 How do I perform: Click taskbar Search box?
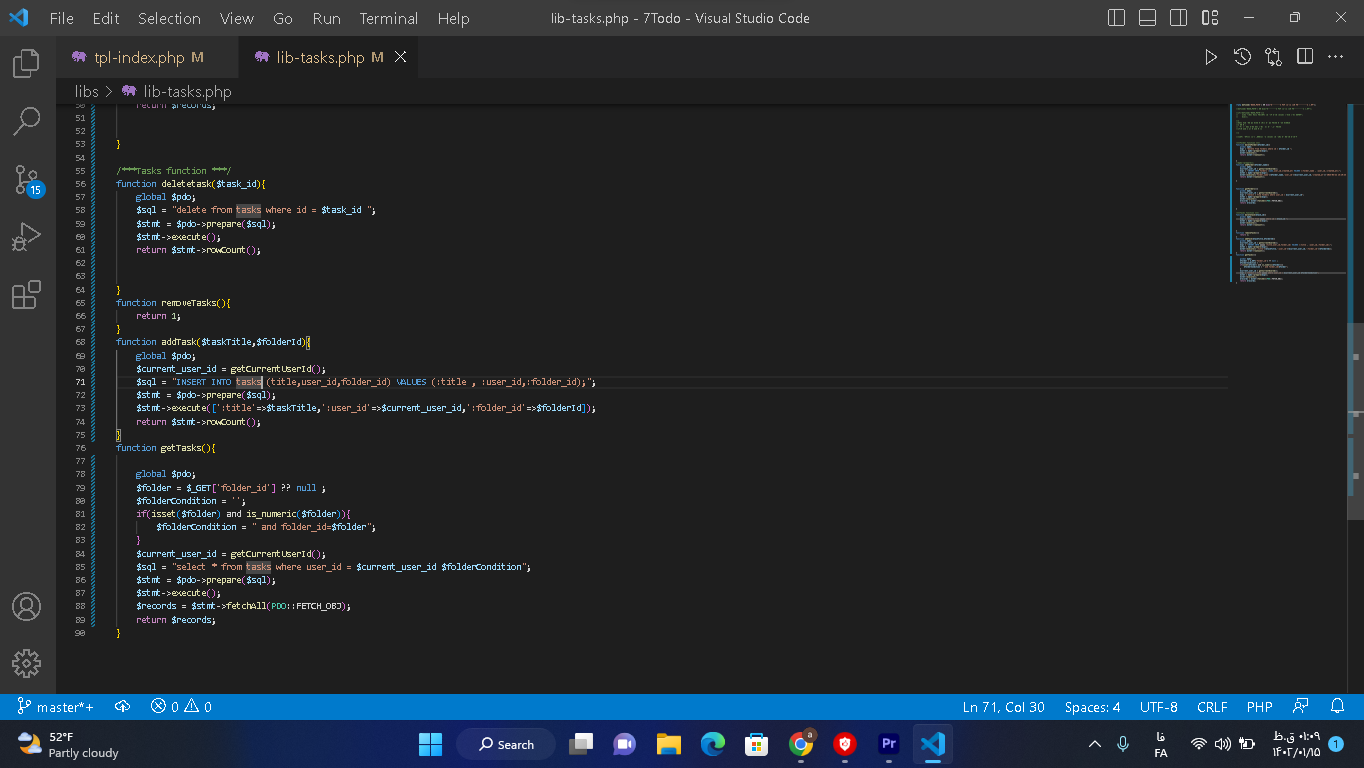click(506, 744)
